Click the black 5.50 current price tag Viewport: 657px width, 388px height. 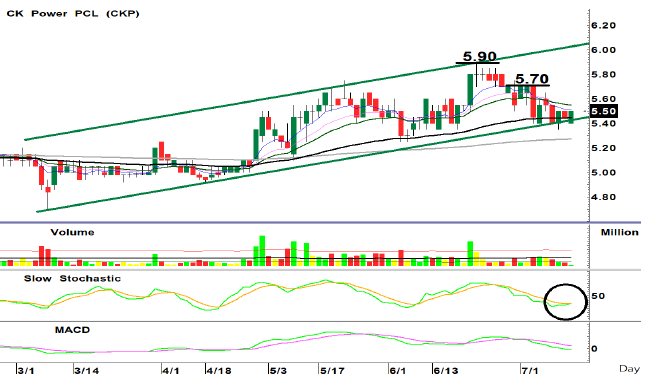point(603,111)
